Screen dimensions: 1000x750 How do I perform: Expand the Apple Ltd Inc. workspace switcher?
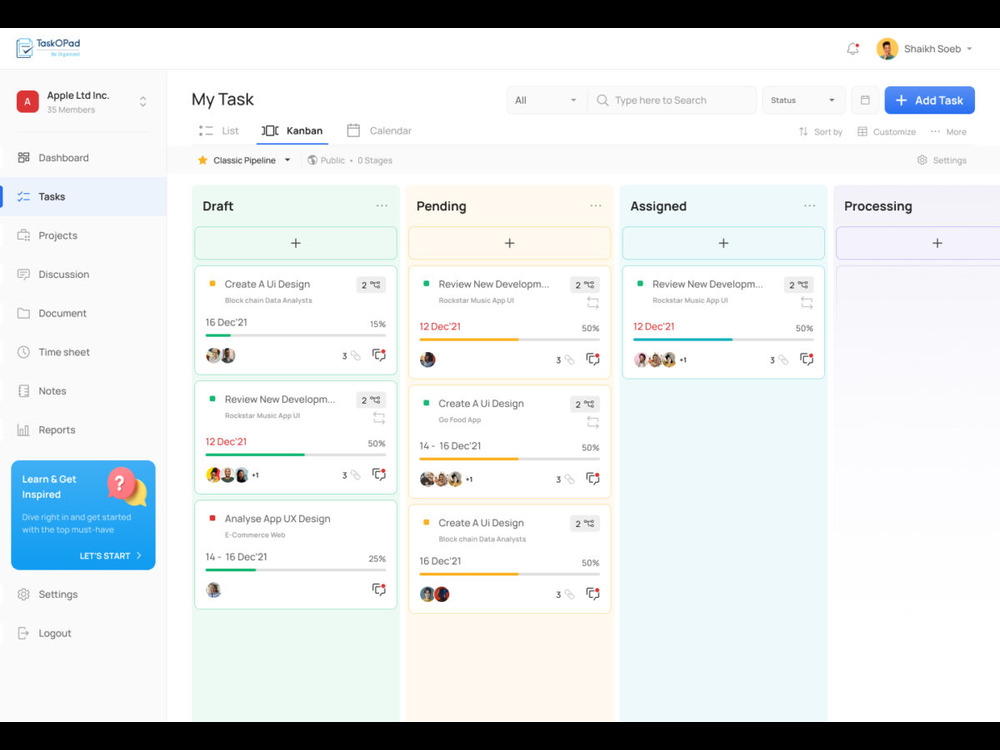pos(143,101)
